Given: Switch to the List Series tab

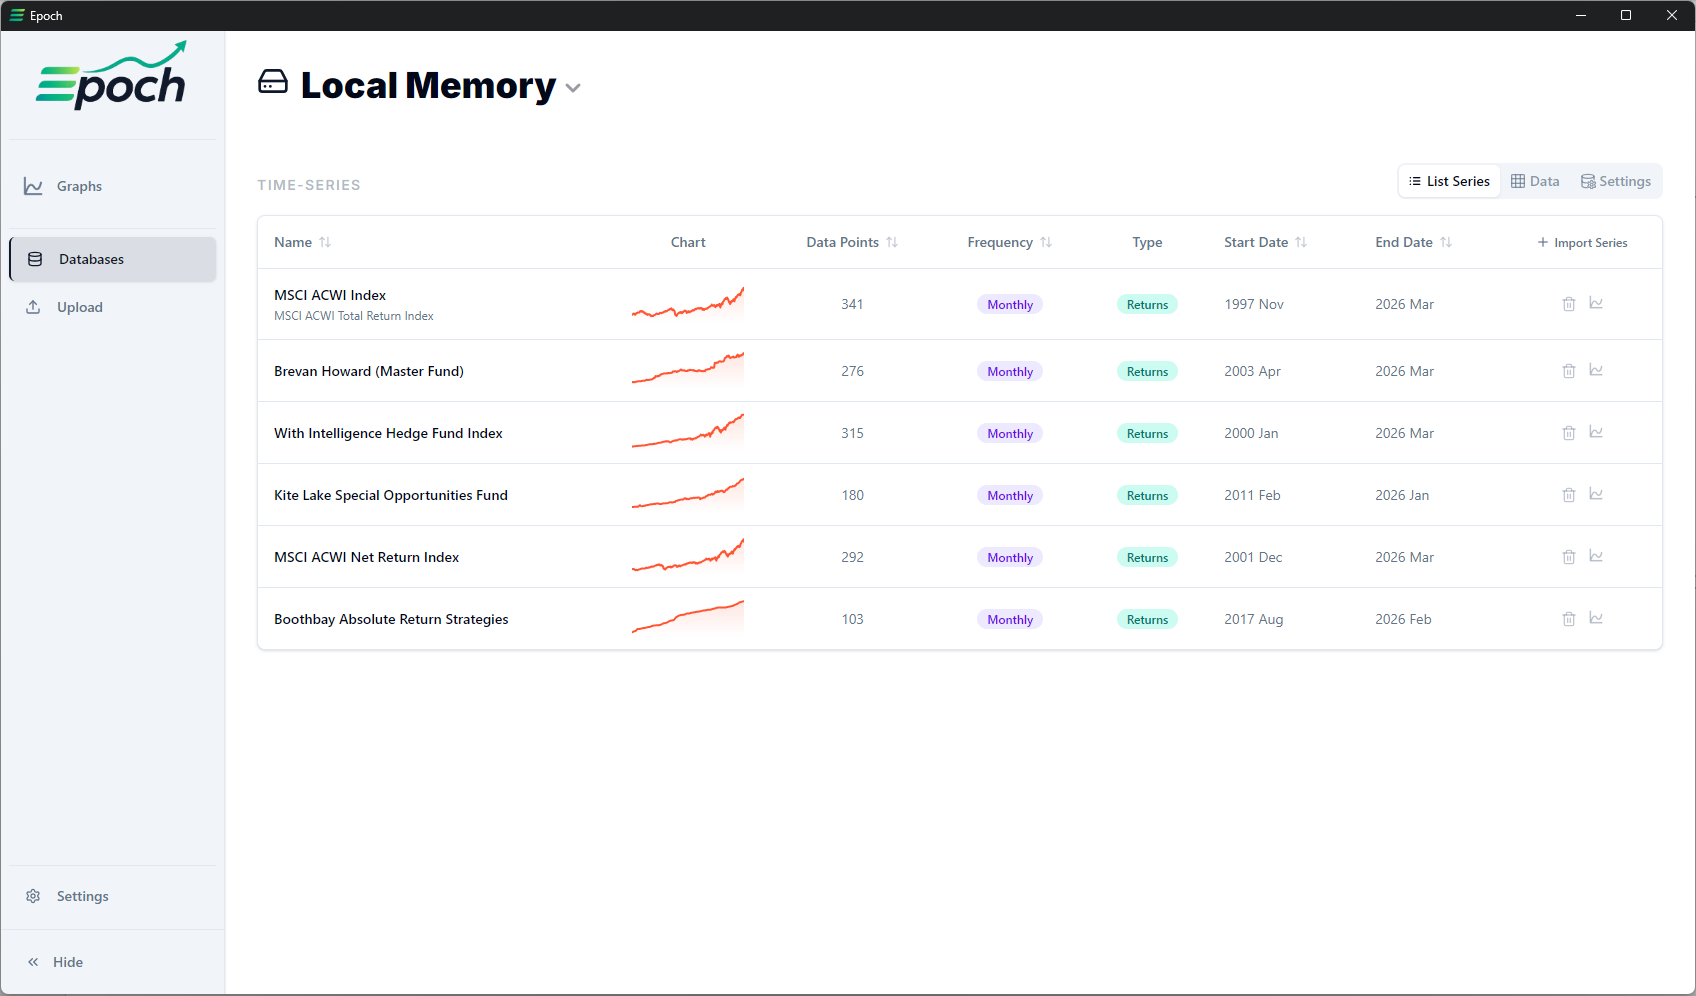Looking at the screenshot, I should click(x=1449, y=181).
